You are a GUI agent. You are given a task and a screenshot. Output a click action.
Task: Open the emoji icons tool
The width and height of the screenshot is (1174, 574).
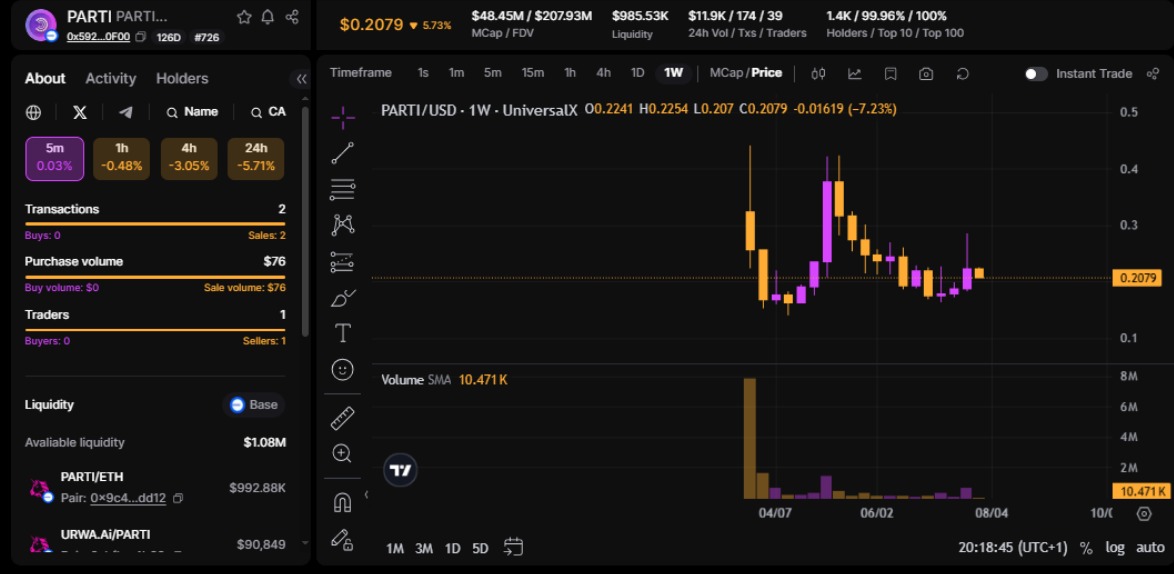click(x=342, y=370)
